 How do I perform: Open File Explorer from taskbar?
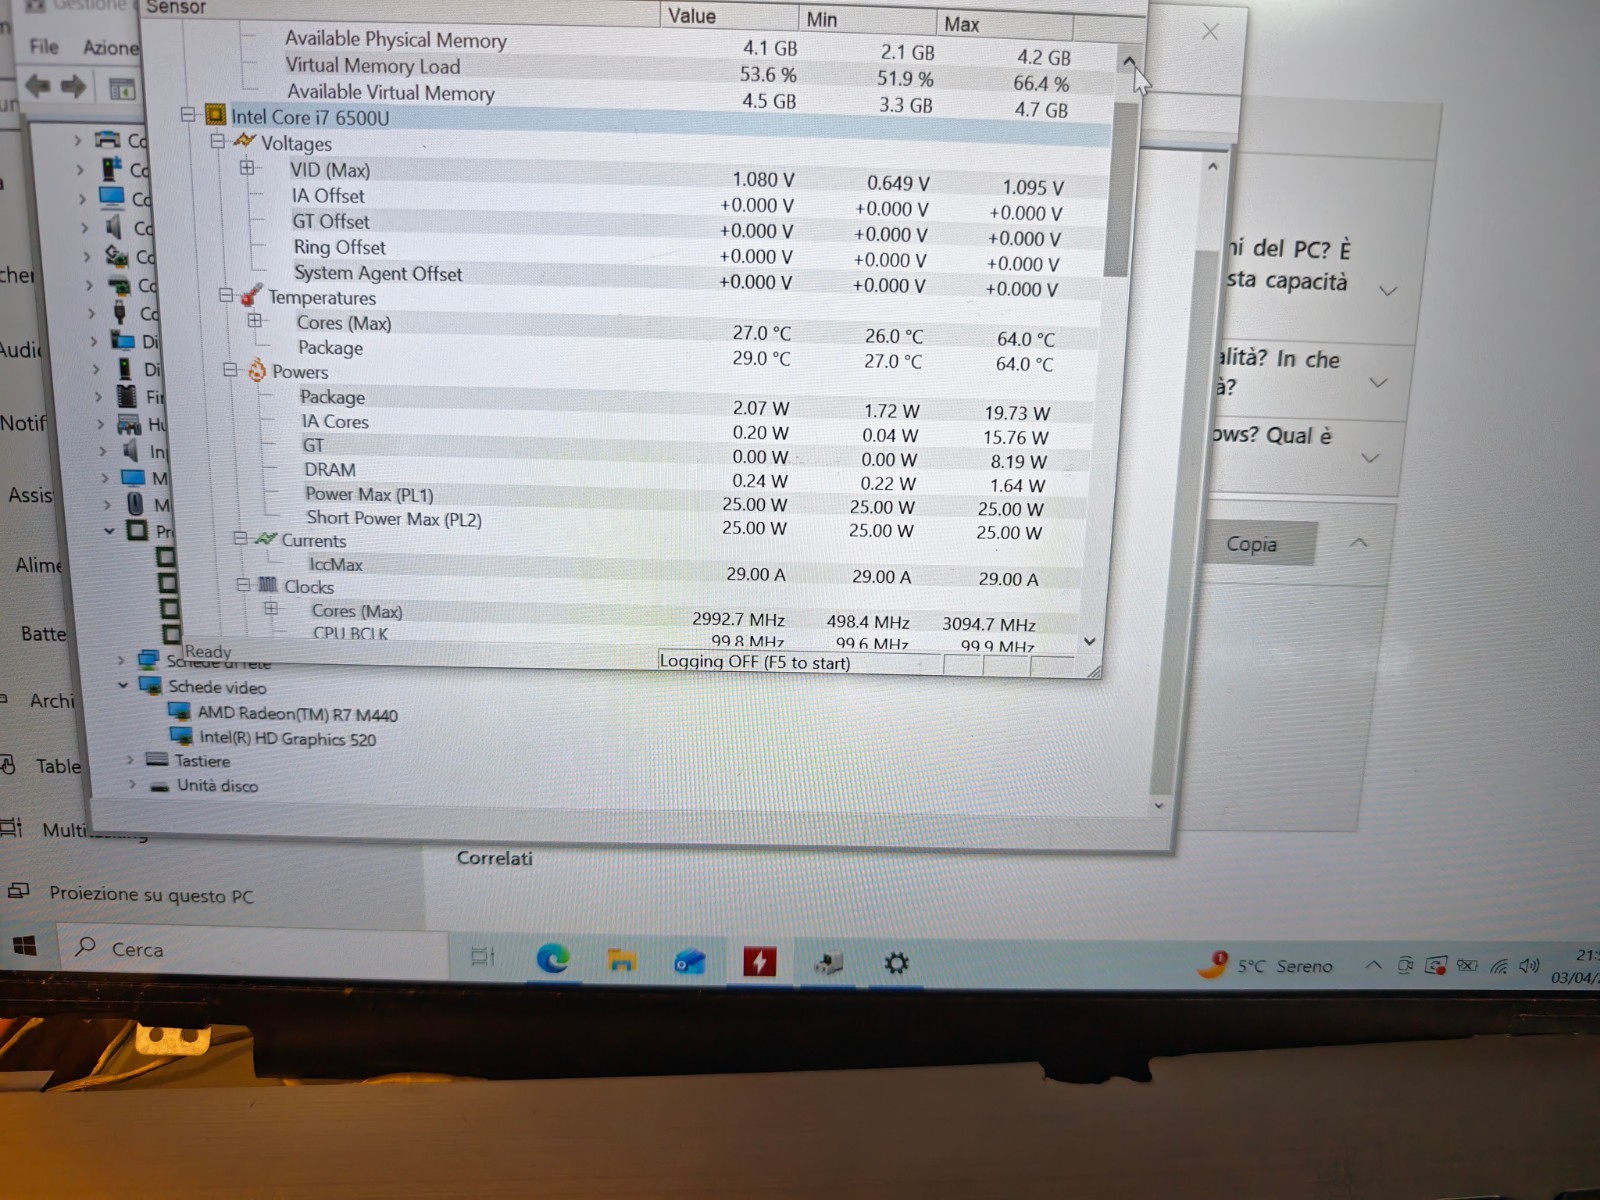622,962
